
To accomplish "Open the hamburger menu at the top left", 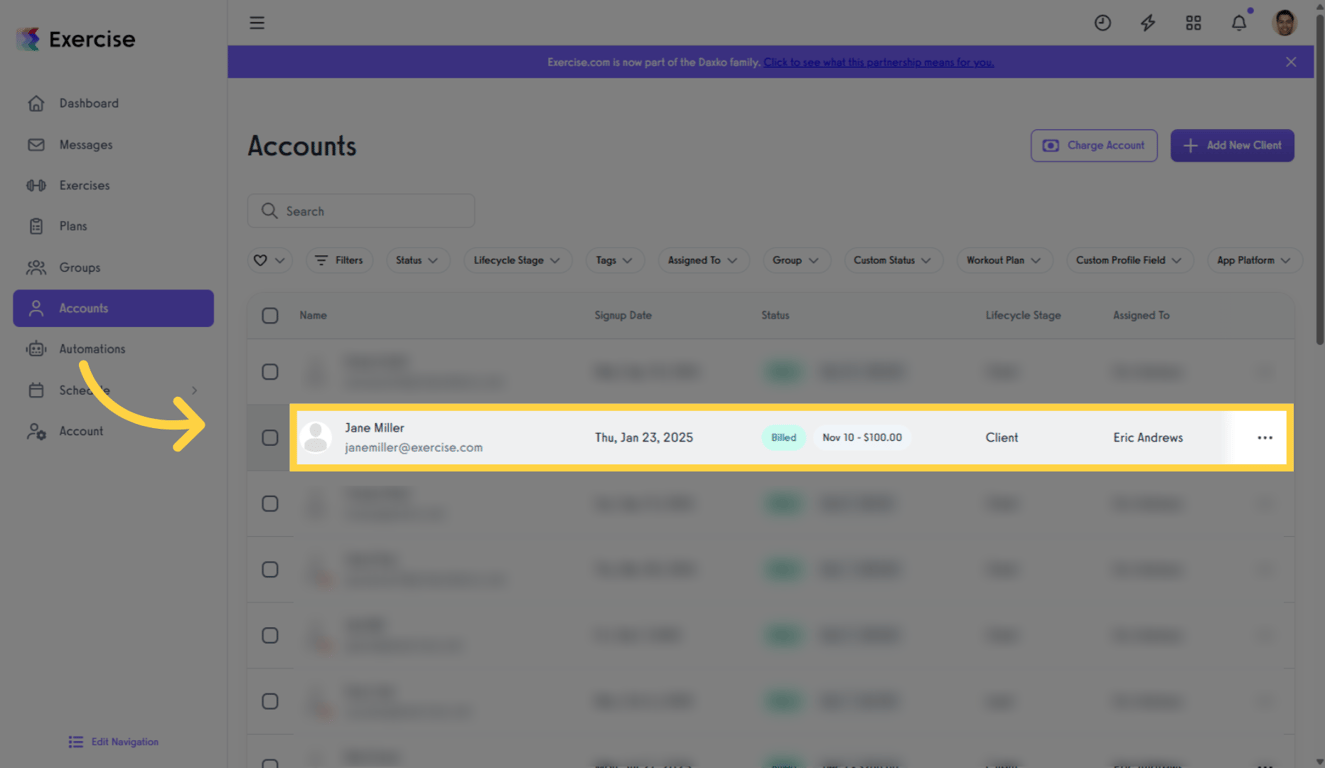I will pyautogui.click(x=257, y=22).
